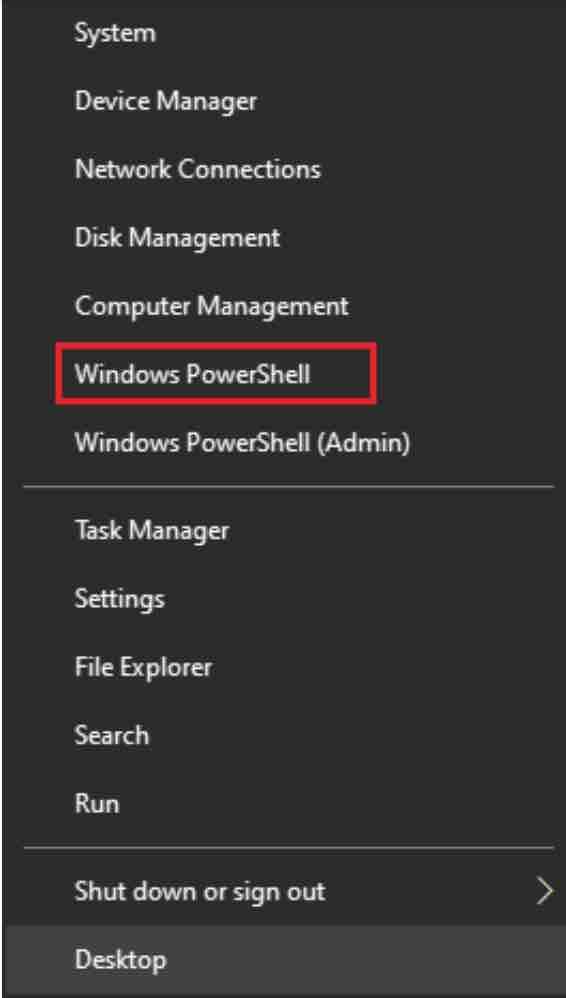Click the chevron arrow beside Shut down
Image resolution: width=566 pixels, height=998 pixels.
coord(544,892)
